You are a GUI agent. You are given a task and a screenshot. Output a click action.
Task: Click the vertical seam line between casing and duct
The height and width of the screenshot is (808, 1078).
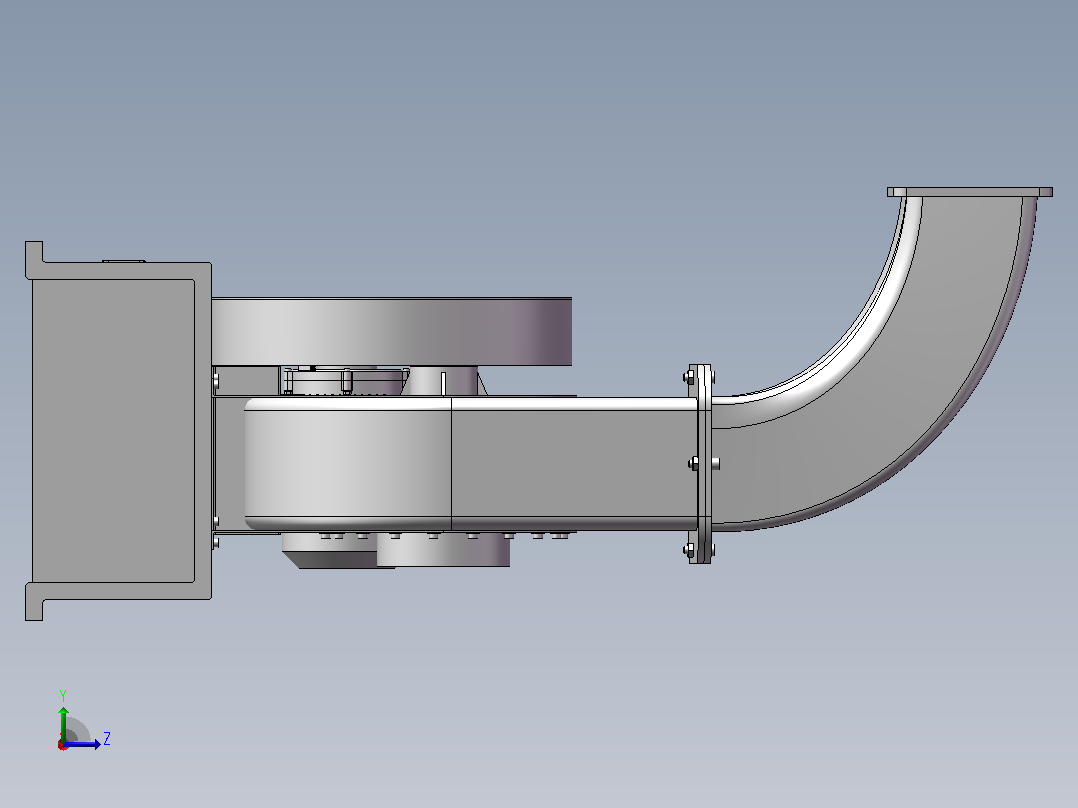(452, 463)
